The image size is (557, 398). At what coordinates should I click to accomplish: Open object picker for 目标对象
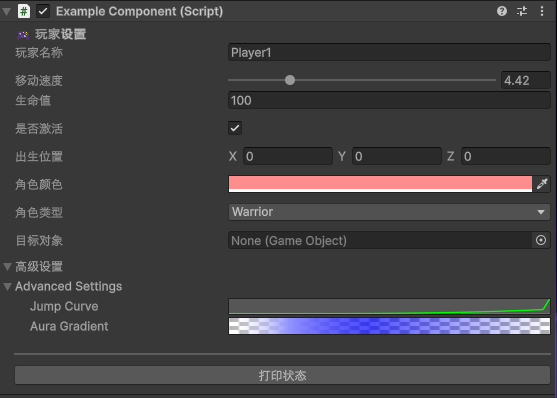pos(541,241)
